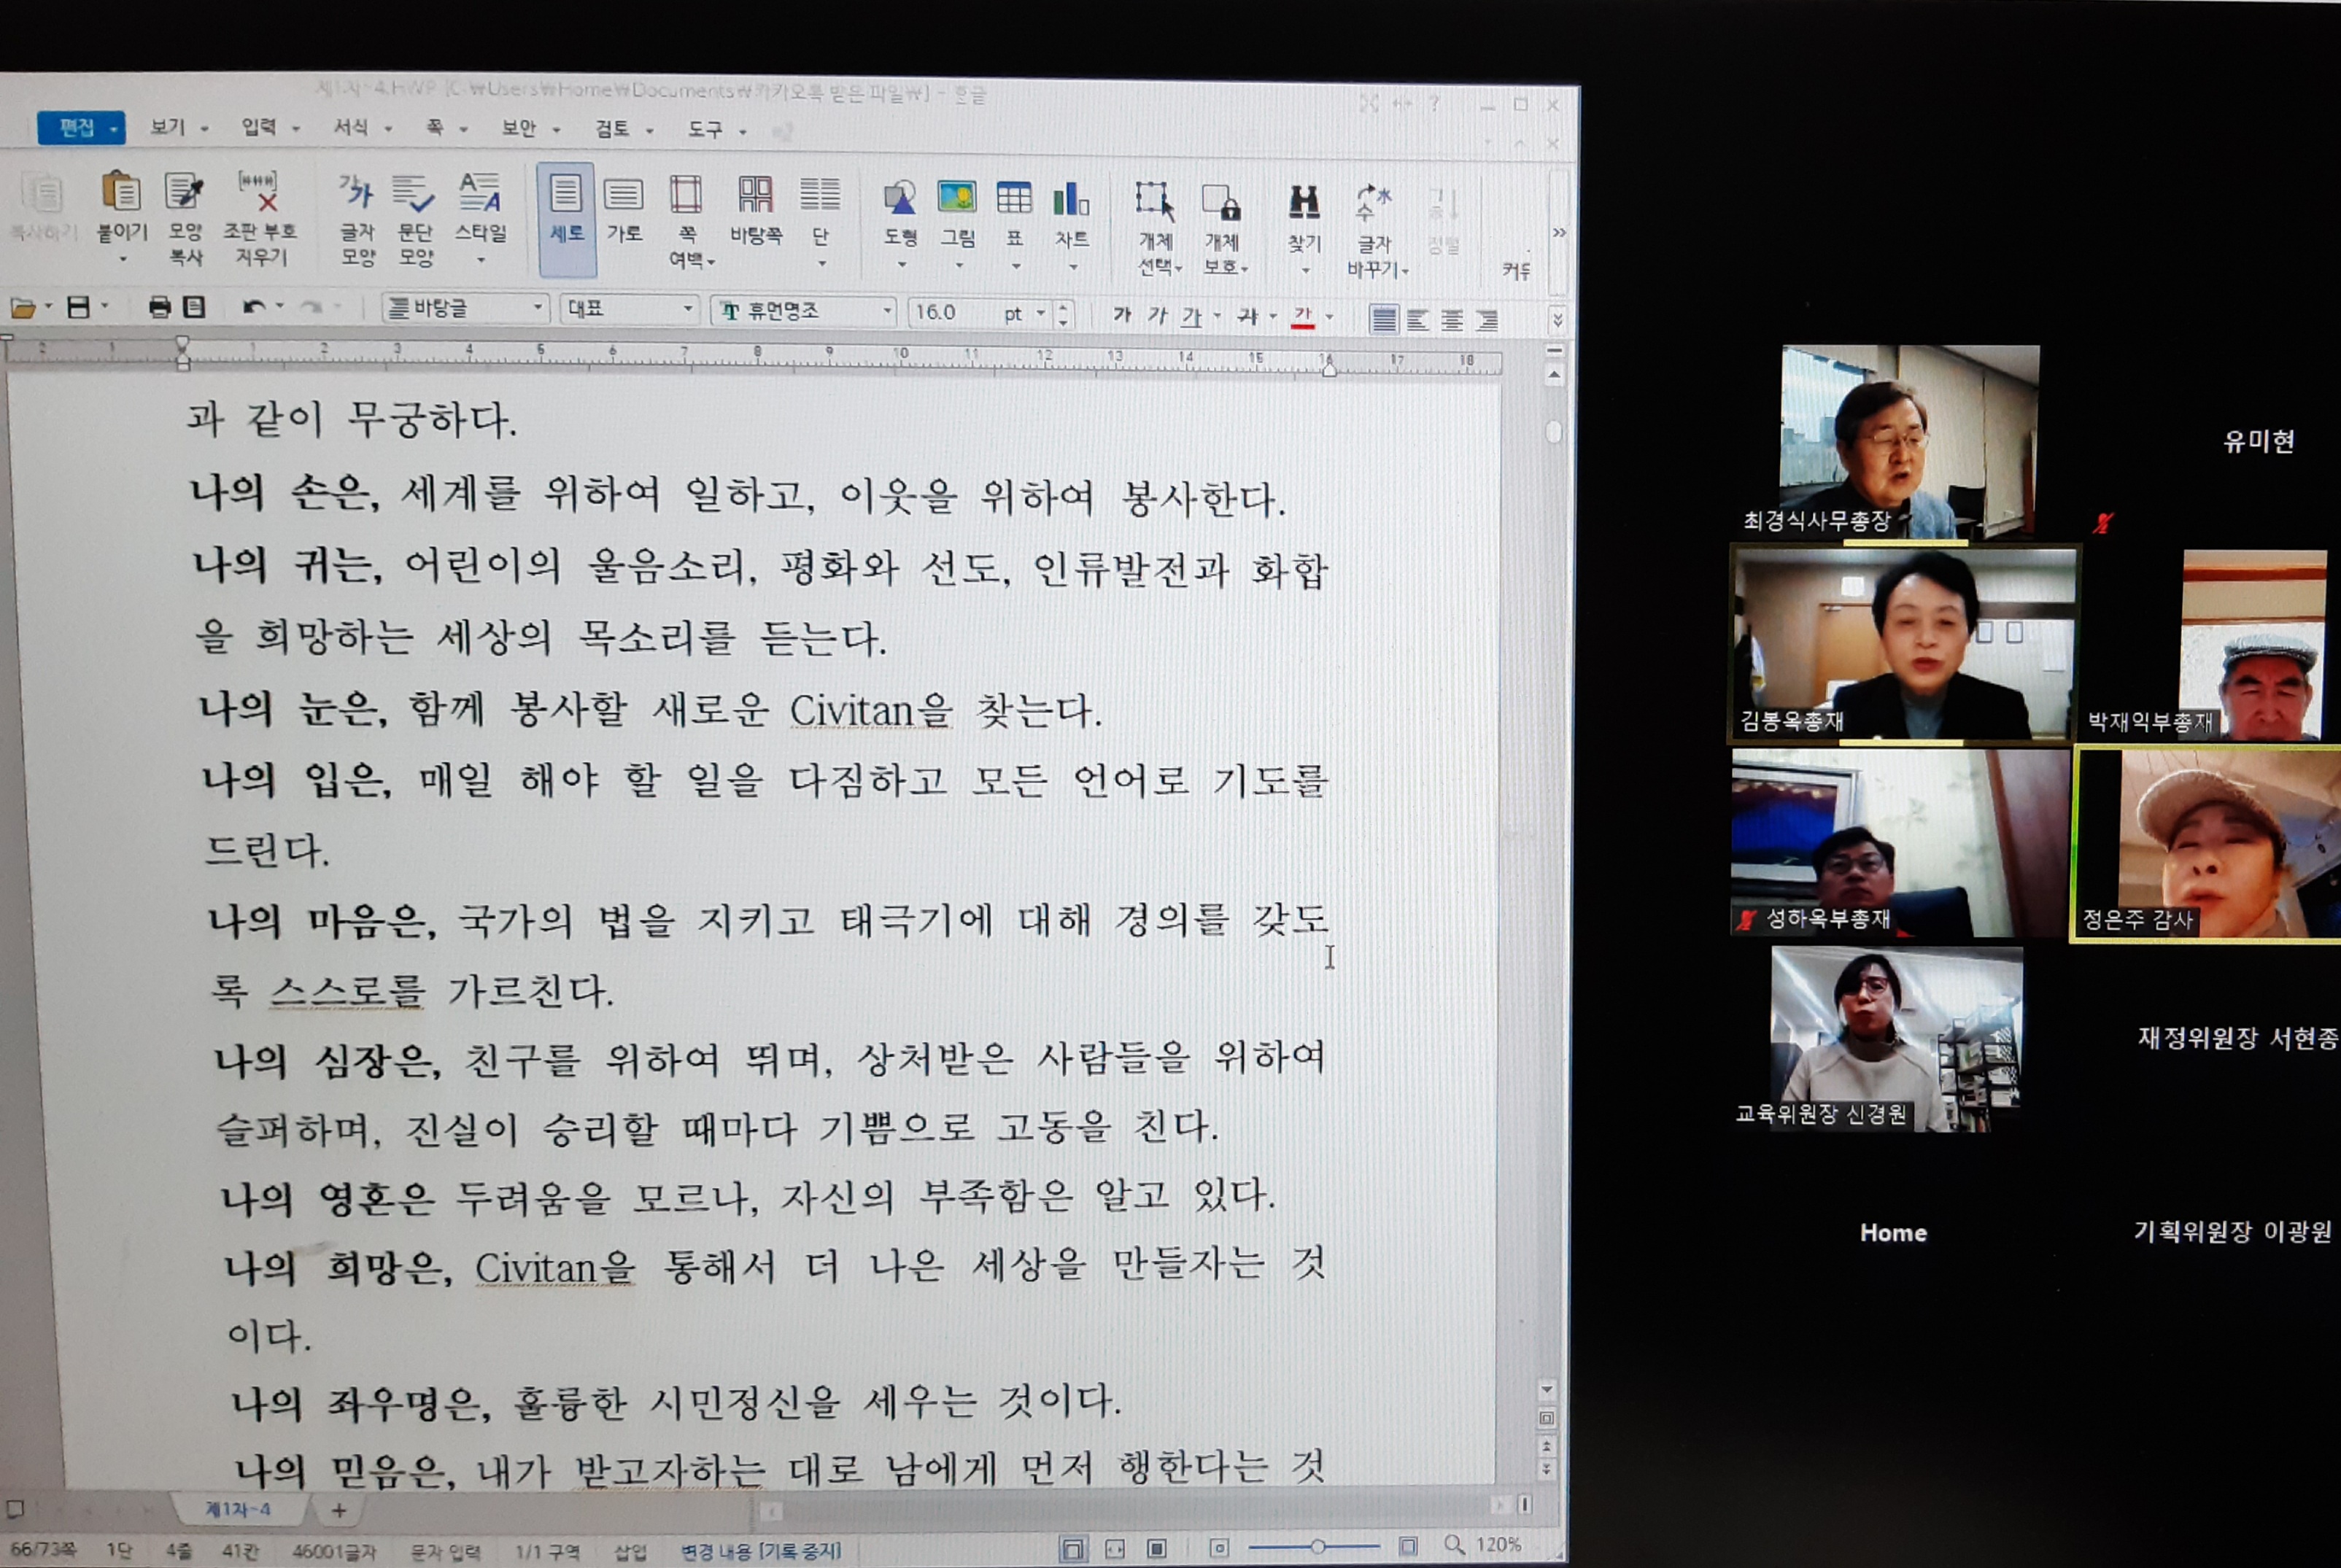The height and width of the screenshot is (1568, 2341).
Task: Click the plus button to add tab
Action: [x=338, y=1510]
